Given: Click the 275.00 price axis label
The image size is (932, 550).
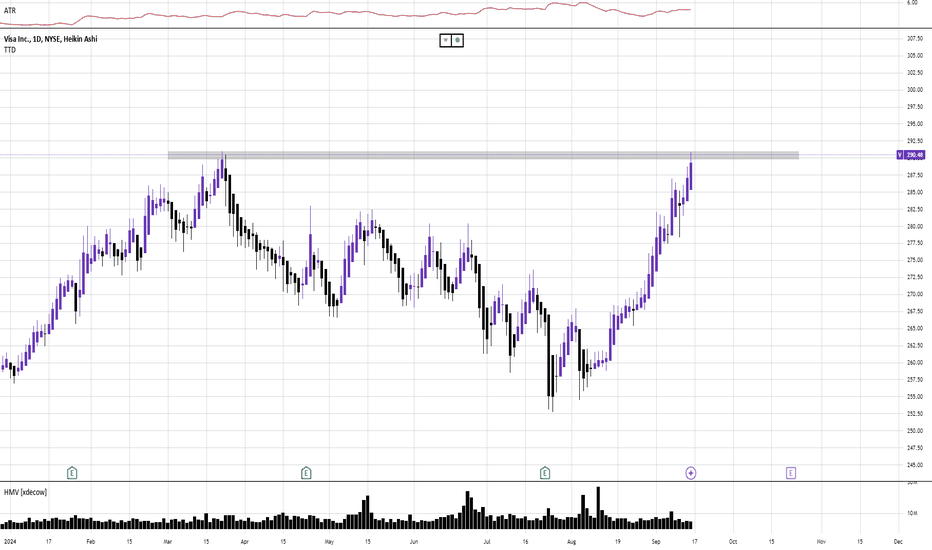Looking at the screenshot, I should (x=915, y=260).
